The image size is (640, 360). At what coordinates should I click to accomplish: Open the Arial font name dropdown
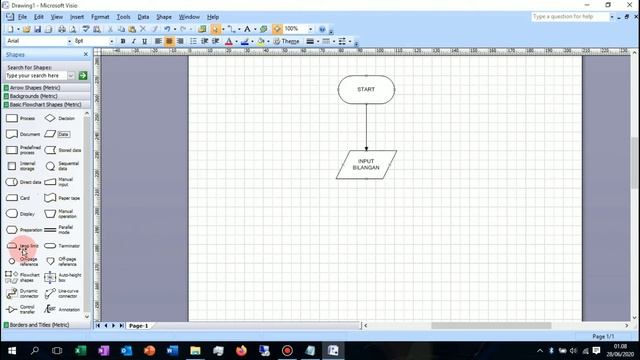pos(69,41)
